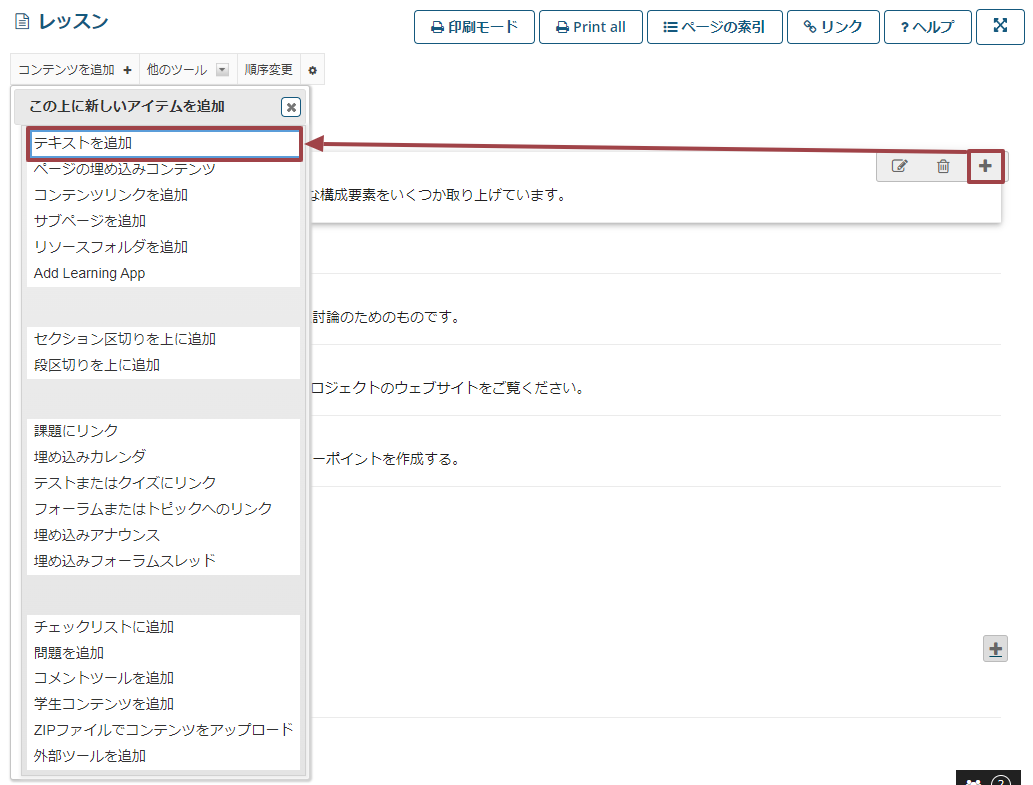Image resolution: width=1033 pixels, height=785 pixels.
Task: Select ページの埋め込みコンテンツ entry
Action: coord(125,169)
